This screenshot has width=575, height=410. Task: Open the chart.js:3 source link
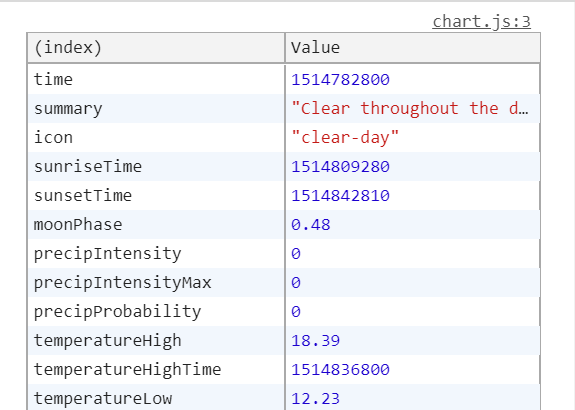pyautogui.click(x=481, y=22)
